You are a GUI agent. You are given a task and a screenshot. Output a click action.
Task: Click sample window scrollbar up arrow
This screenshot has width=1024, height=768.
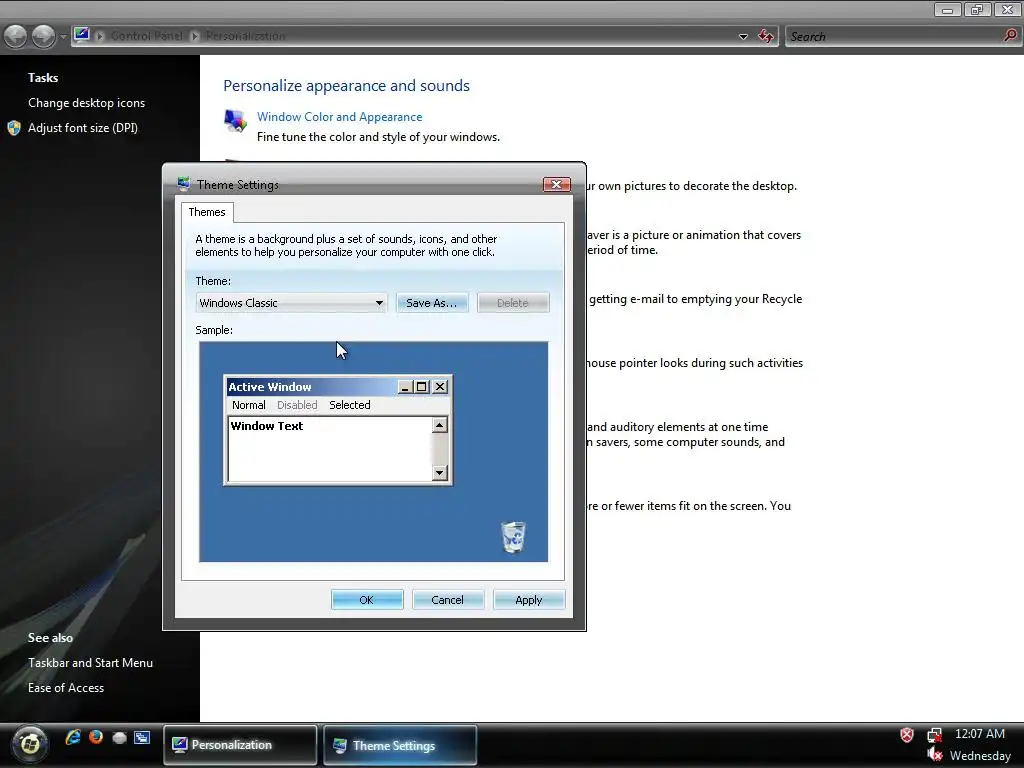pyautogui.click(x=440, y=426)
